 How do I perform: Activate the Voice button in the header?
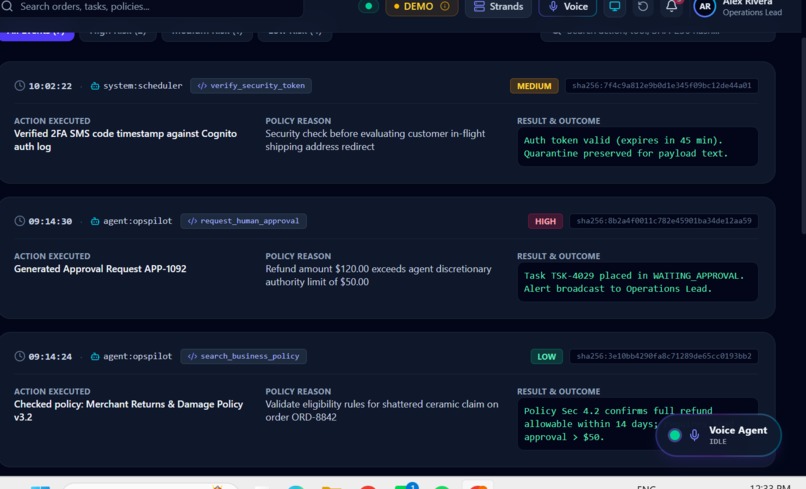pos(567,7)
